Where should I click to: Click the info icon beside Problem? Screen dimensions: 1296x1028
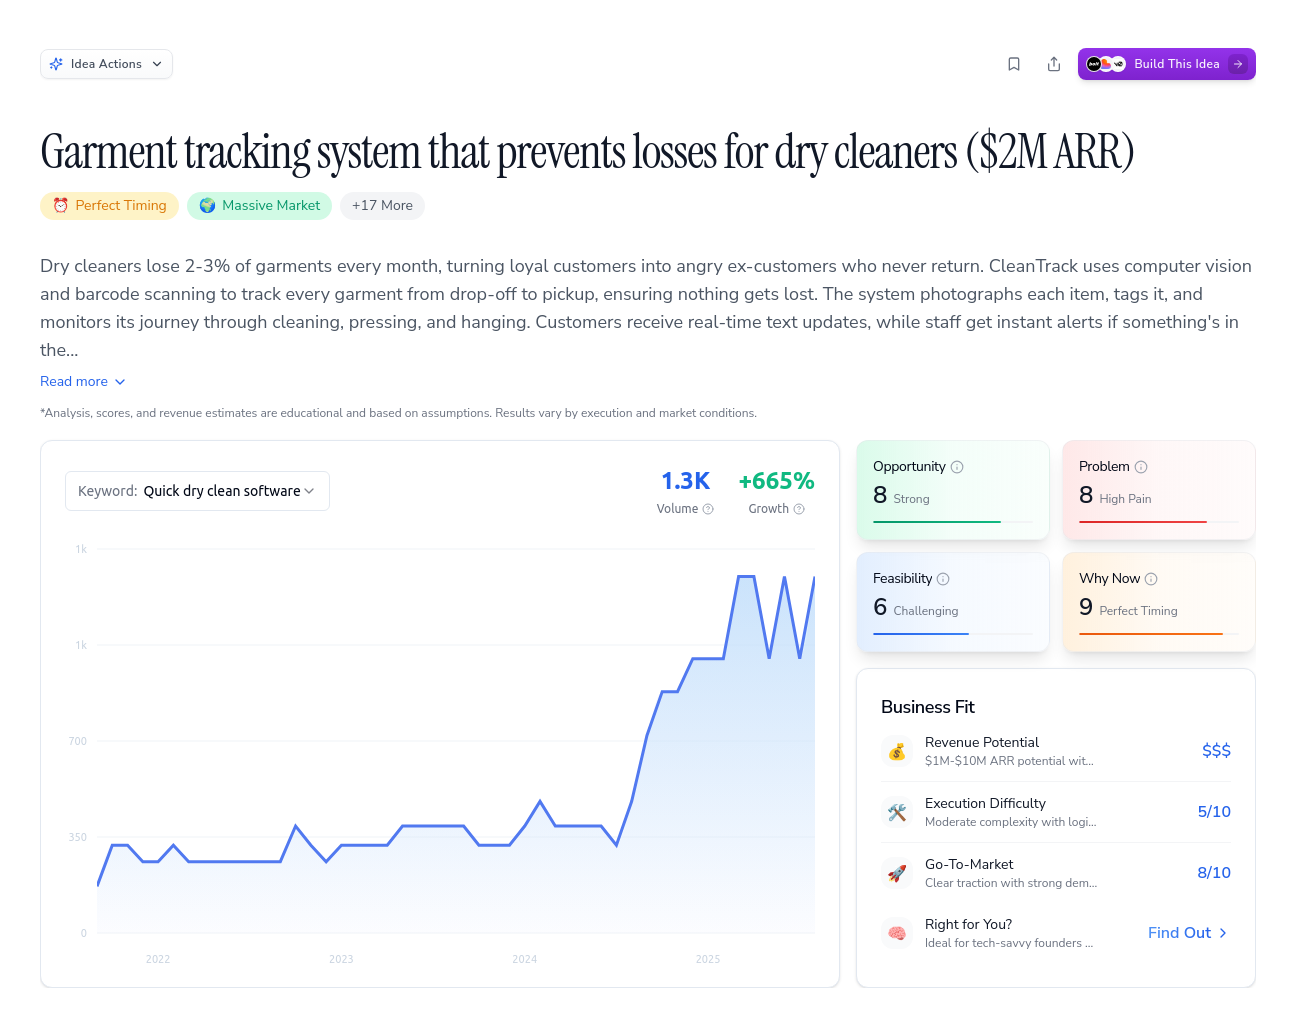pos(1141,467)
